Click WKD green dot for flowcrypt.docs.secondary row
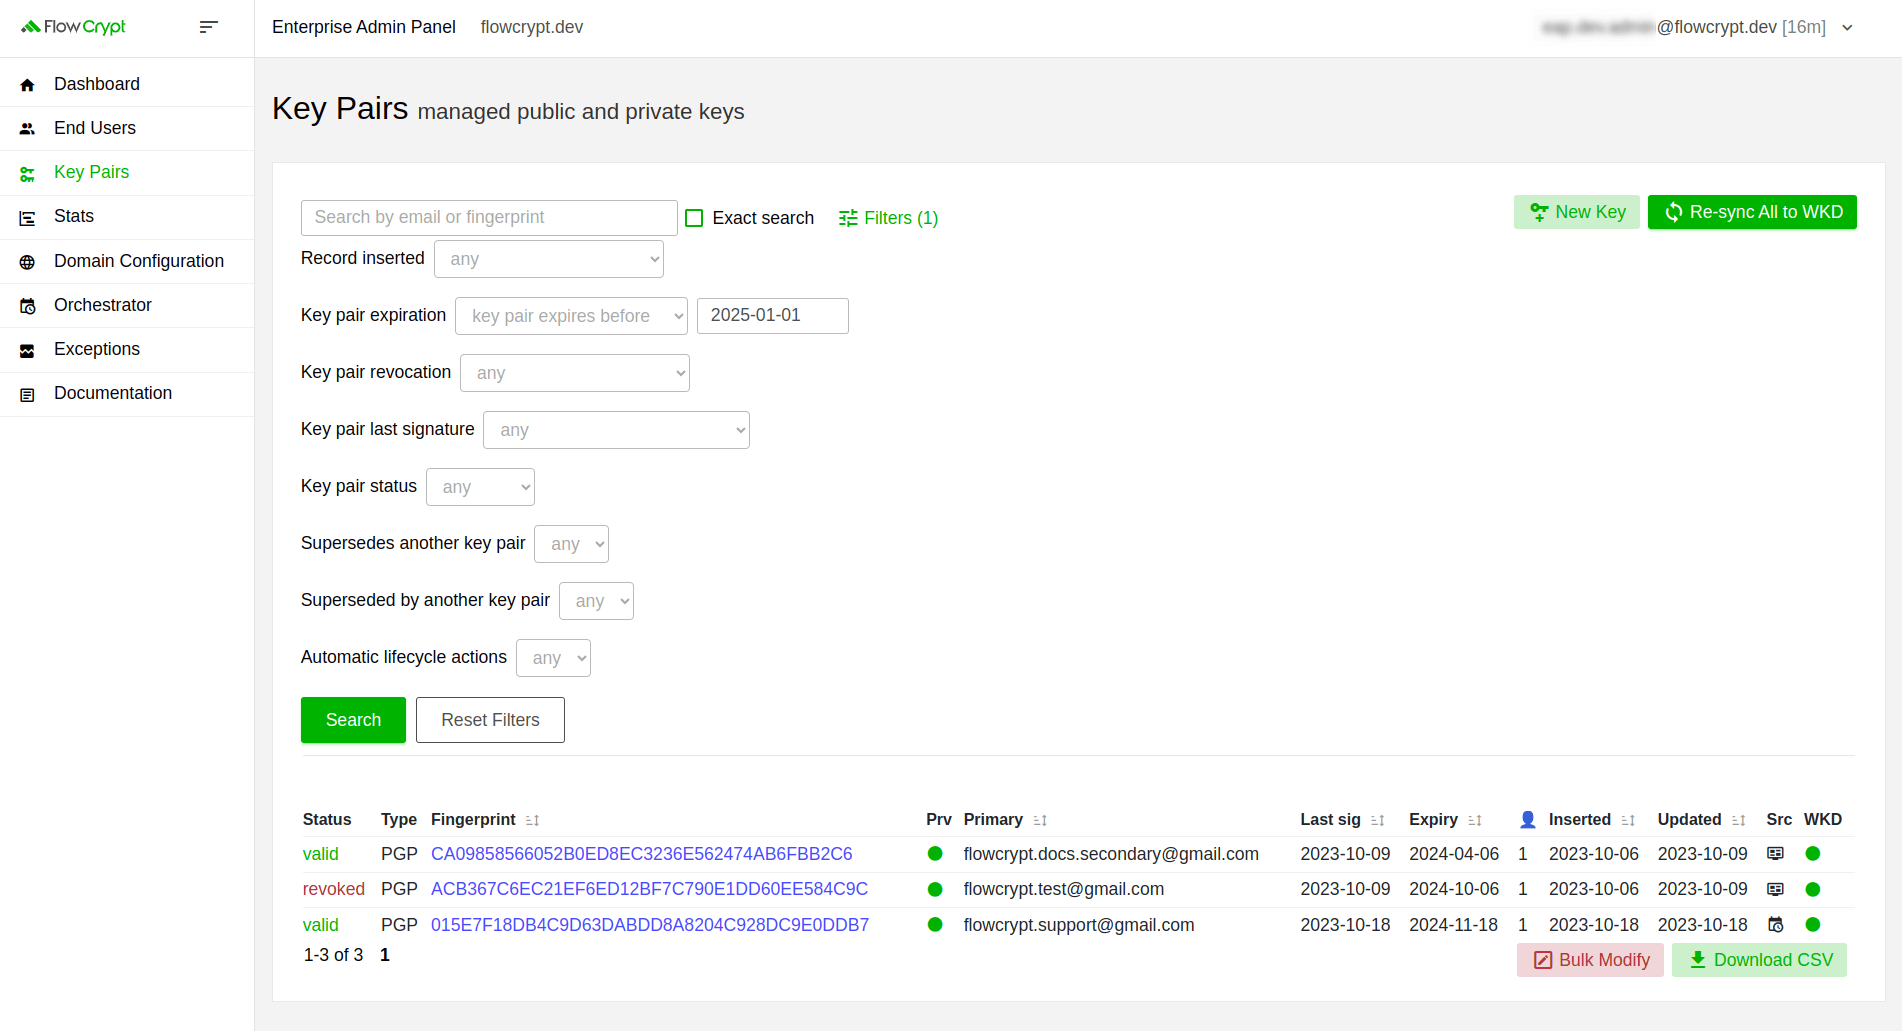The width and height of the screenshot is (1902, 1031). click(1812, 854)
